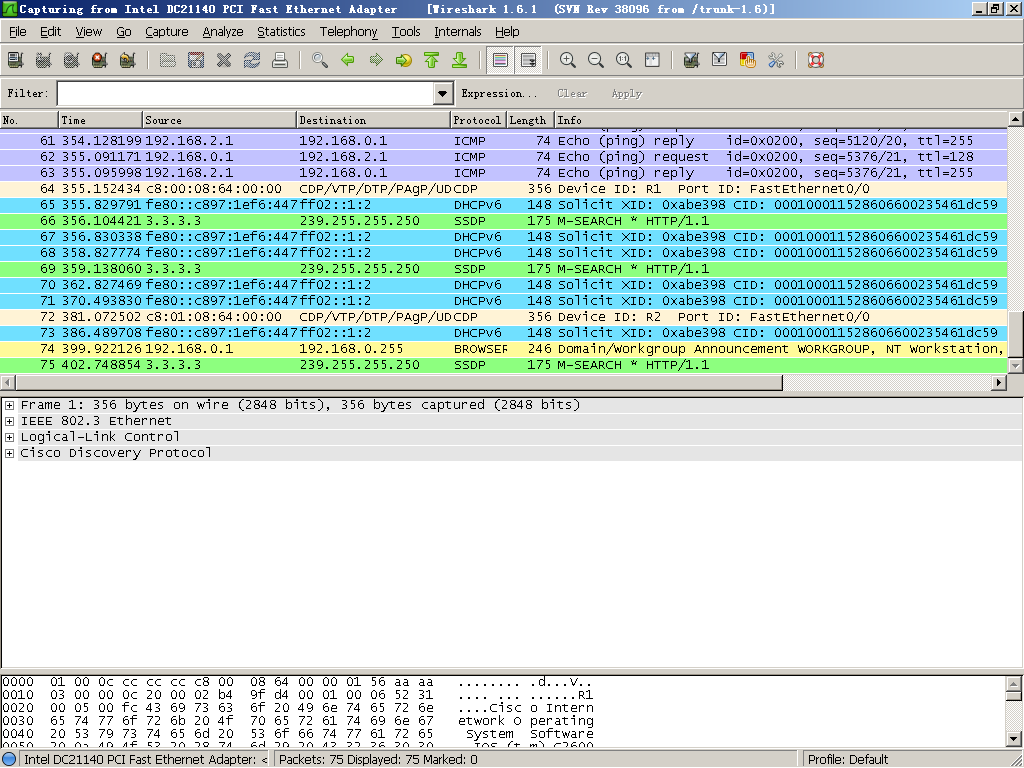The width and height of the screenshot is (1024, 768).
Task: Sort by the Length column header
Action: pyautogui.click(x=530, y=120)
